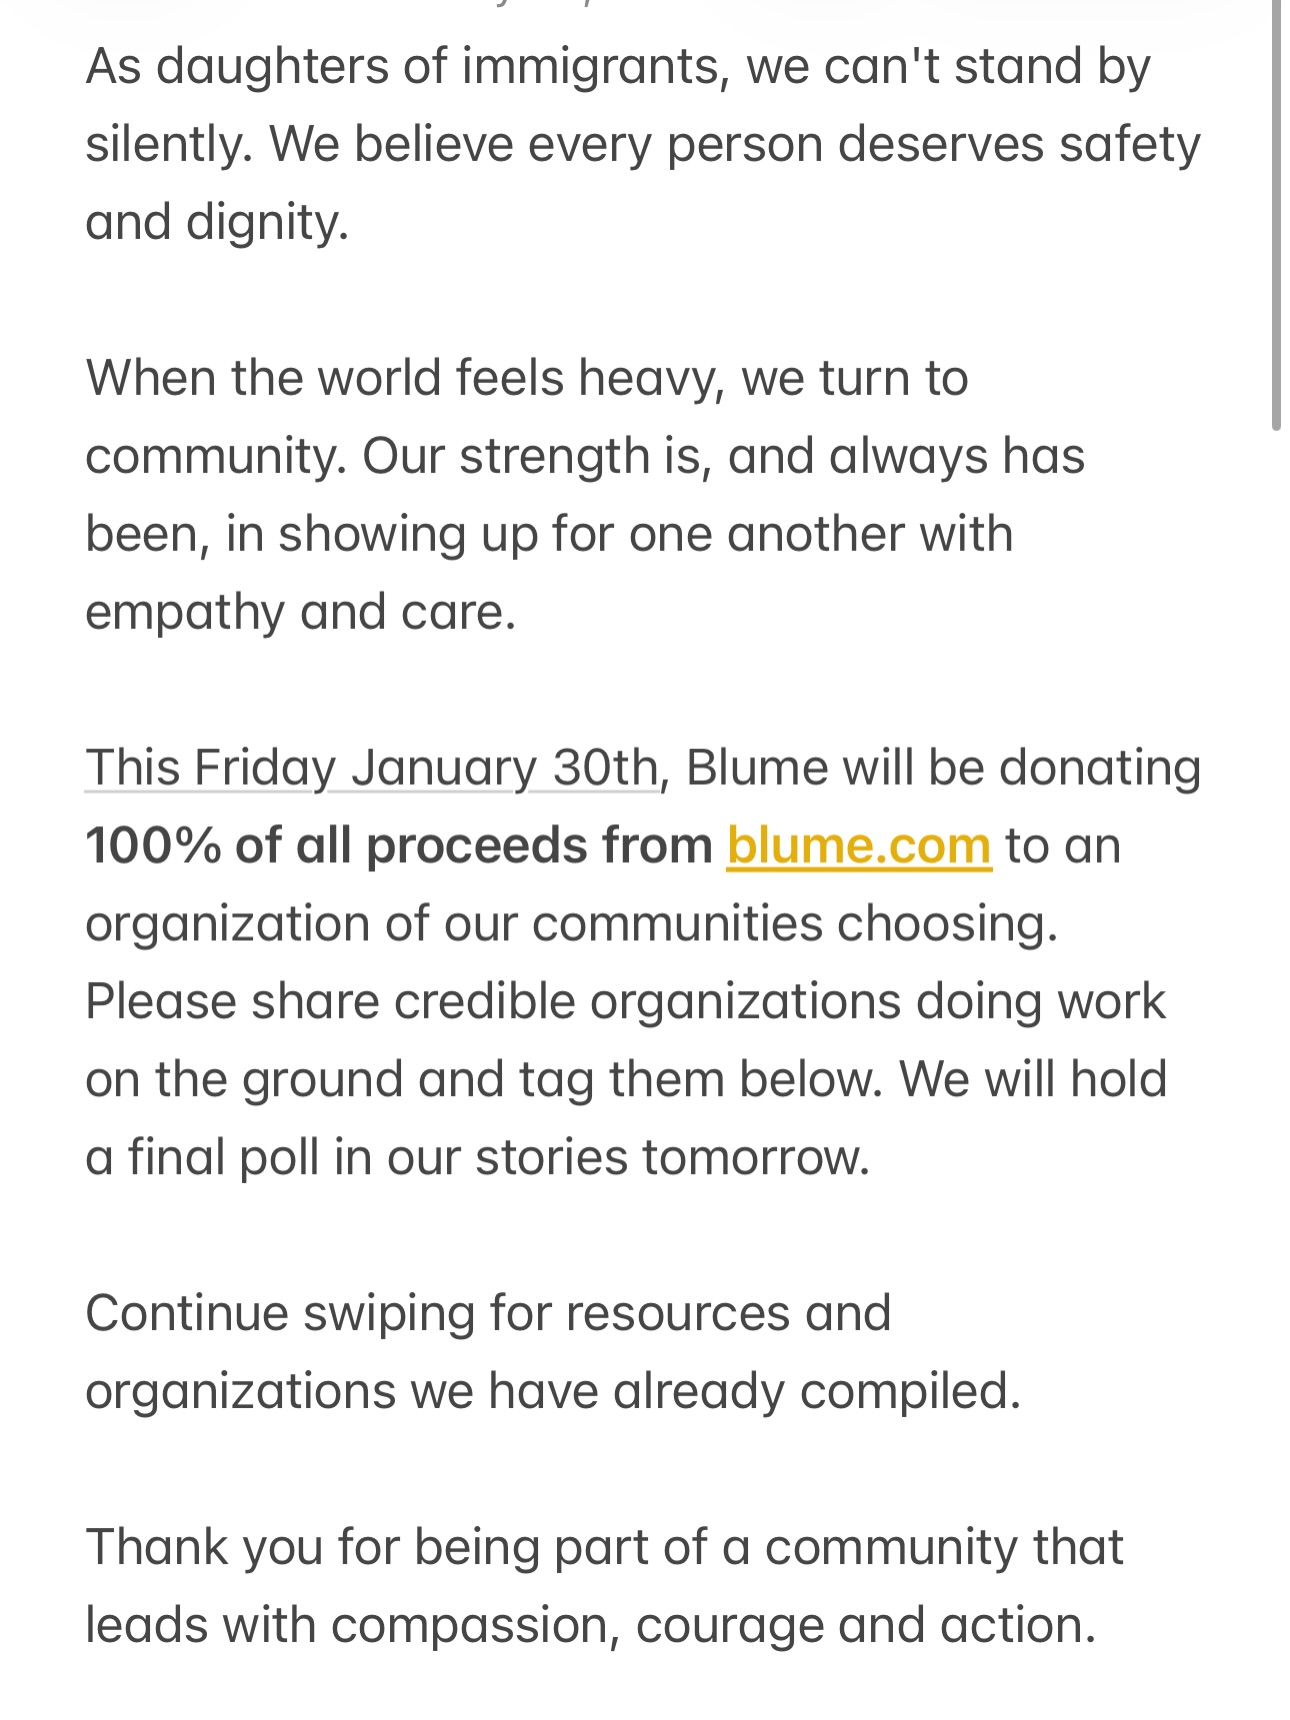Tap the line "Please share credible organizations doing work"
Viewport: 1290px width, 1720px height.
tap(625, 1002)
